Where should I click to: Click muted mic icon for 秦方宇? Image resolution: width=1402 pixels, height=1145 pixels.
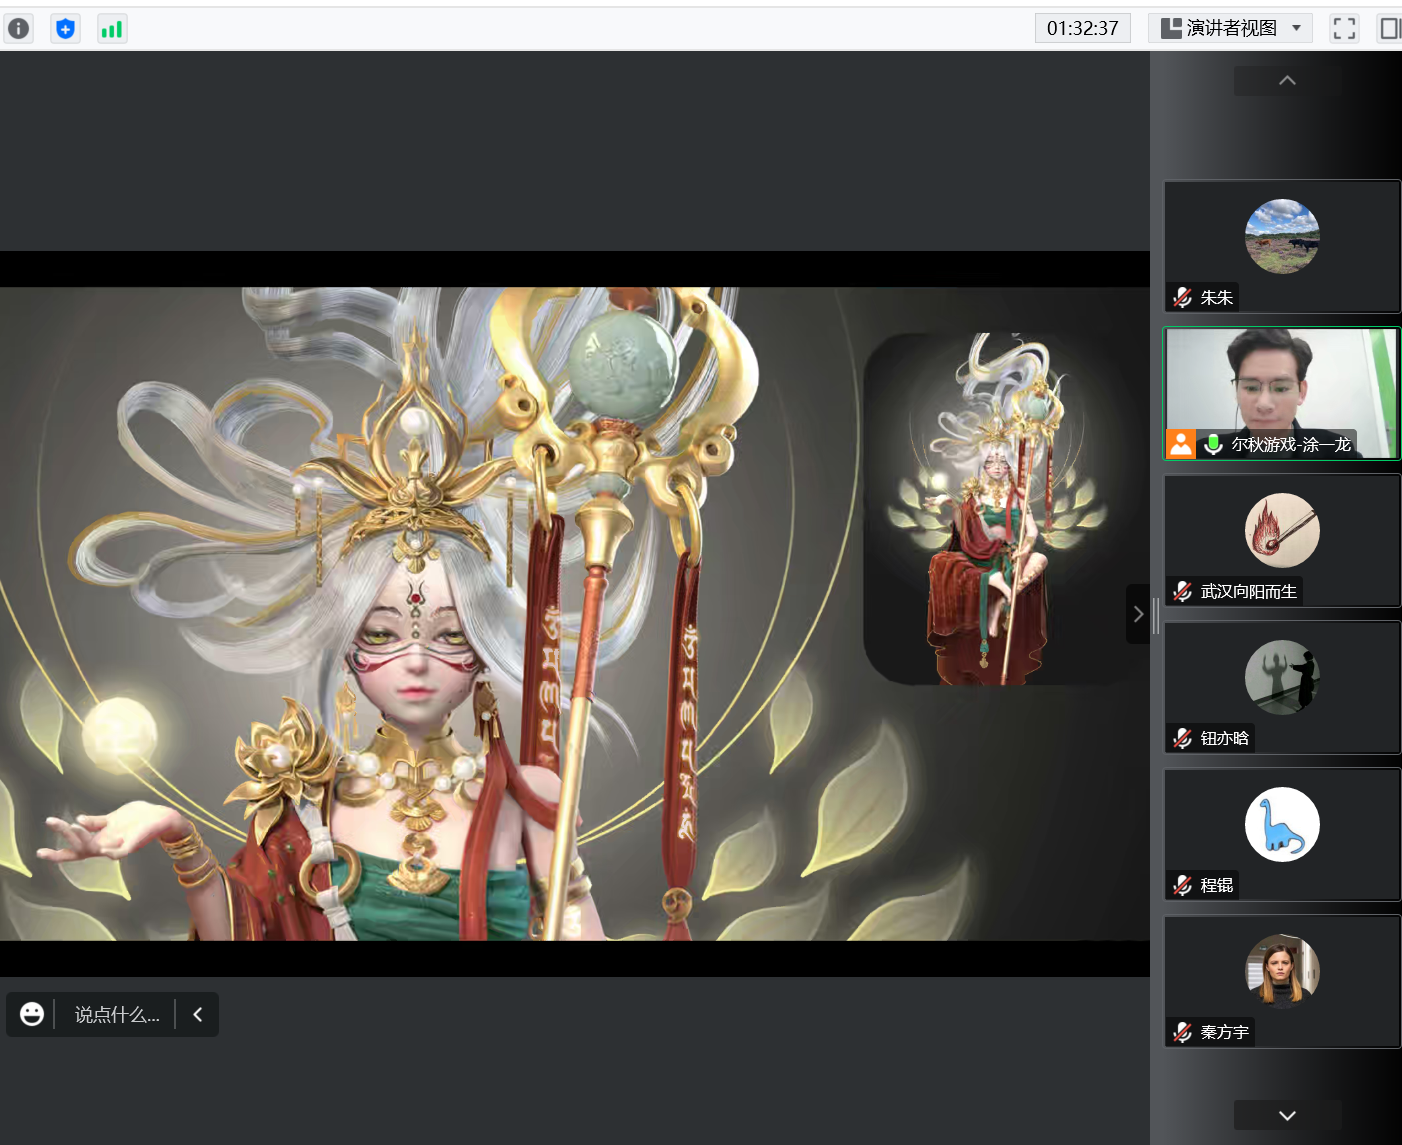tap(1183, 1032)
